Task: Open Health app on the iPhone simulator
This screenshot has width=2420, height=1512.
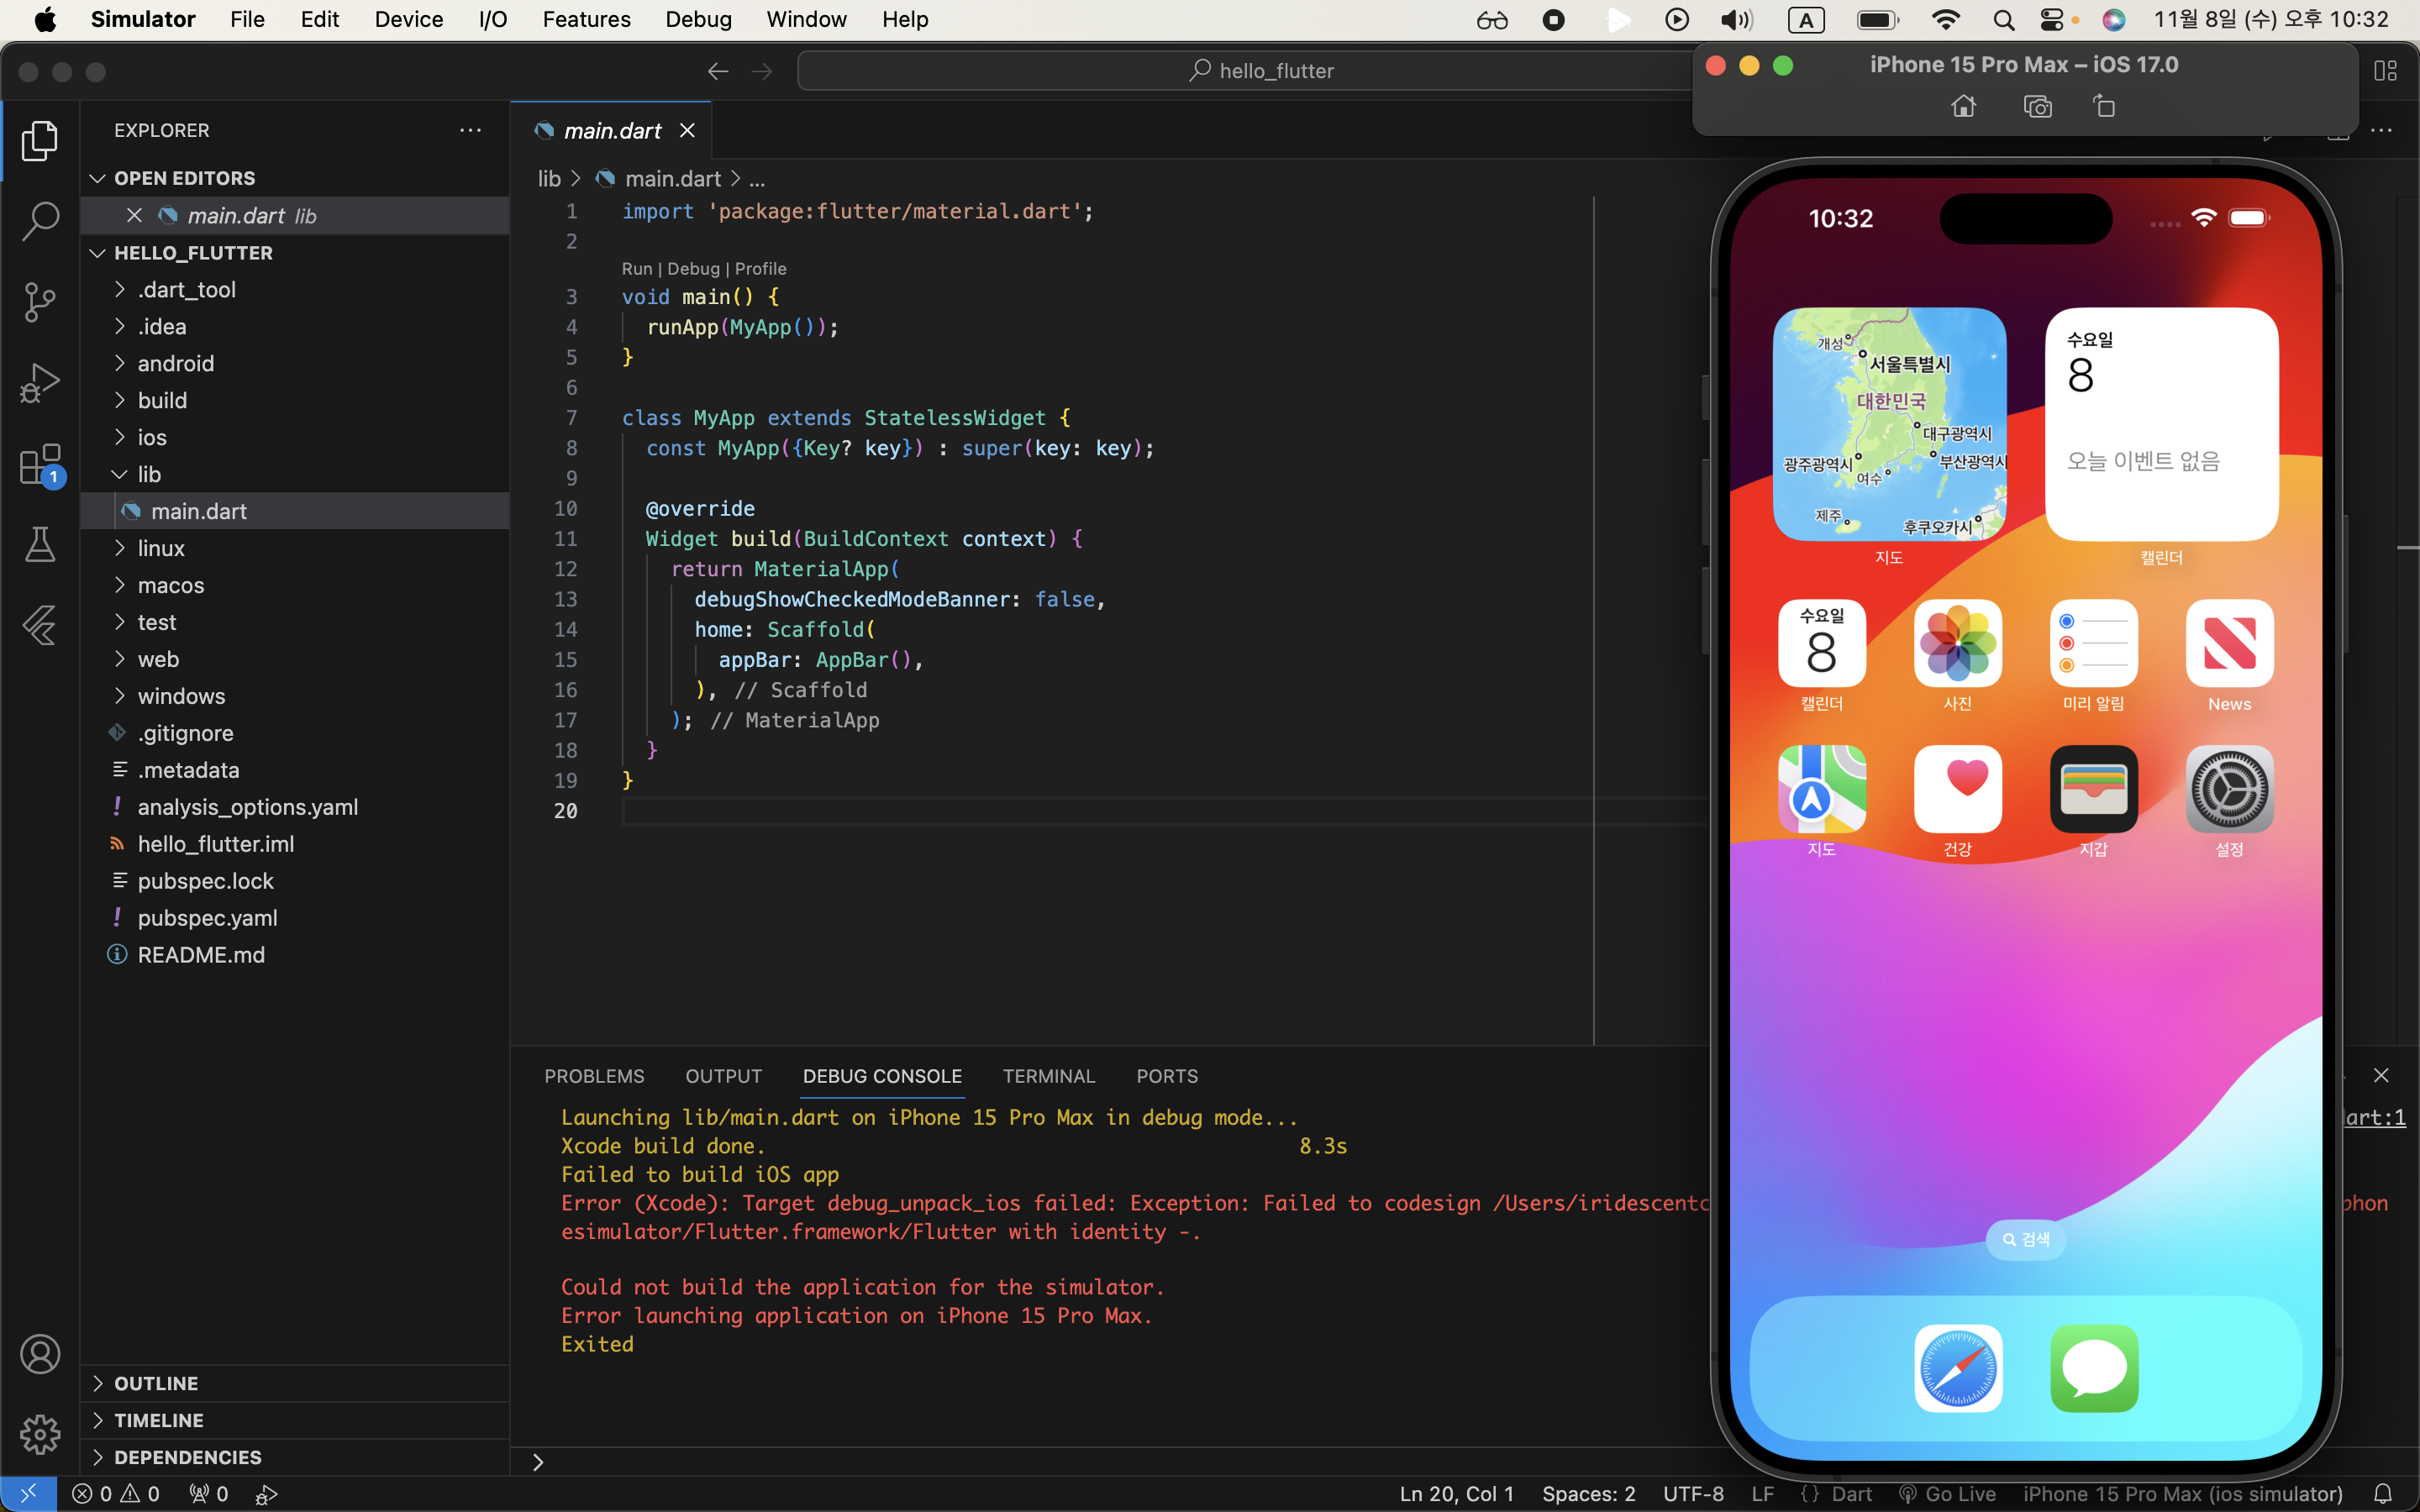Action: tap(1957, 789)
